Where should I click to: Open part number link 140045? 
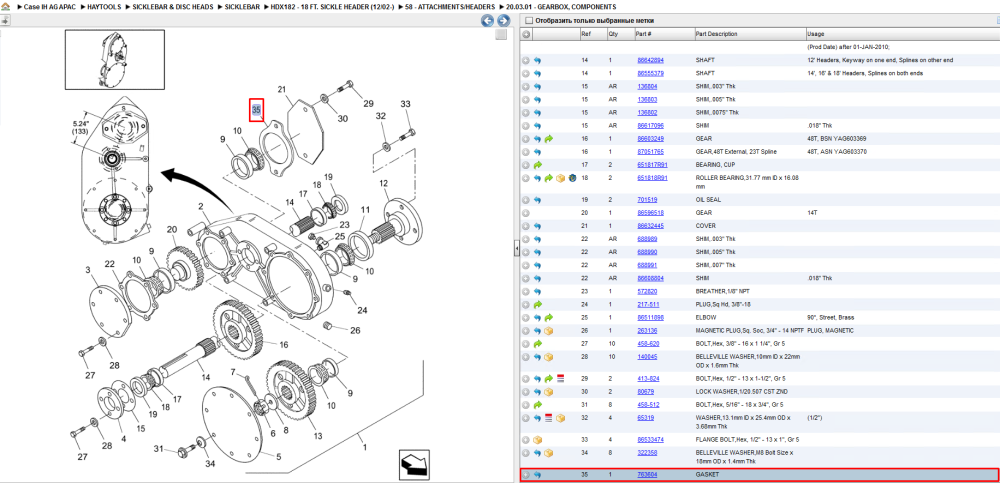tap(647, 357)
